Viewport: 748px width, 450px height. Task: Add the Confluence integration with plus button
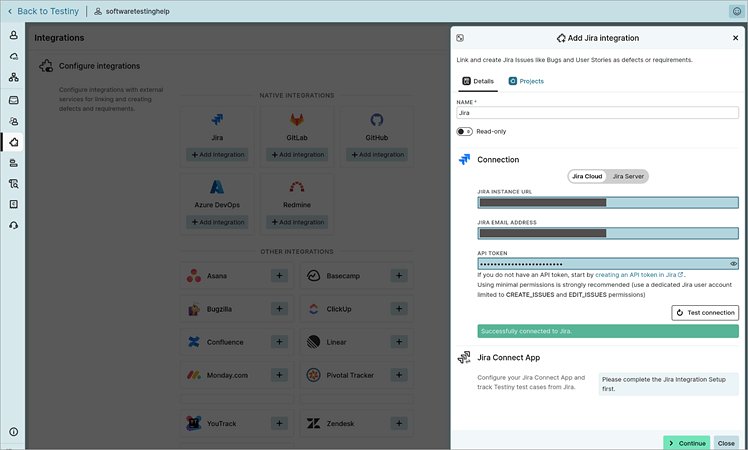pos(279,342)
